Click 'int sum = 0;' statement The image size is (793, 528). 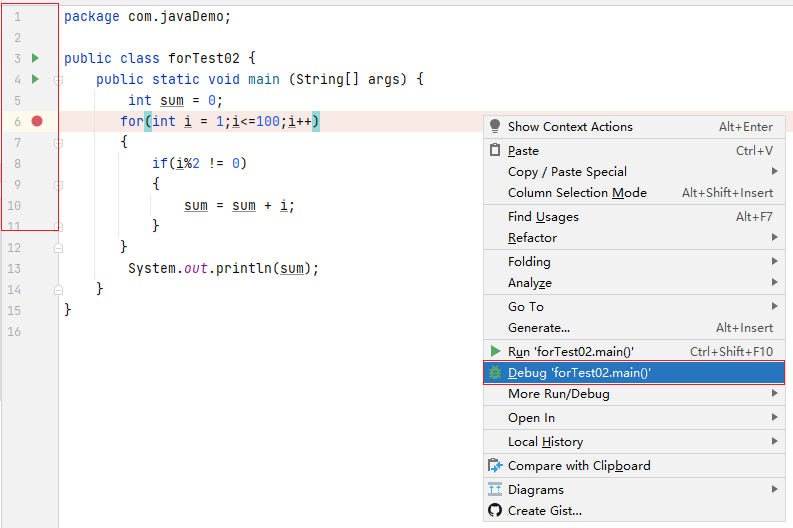click(175, 100)
